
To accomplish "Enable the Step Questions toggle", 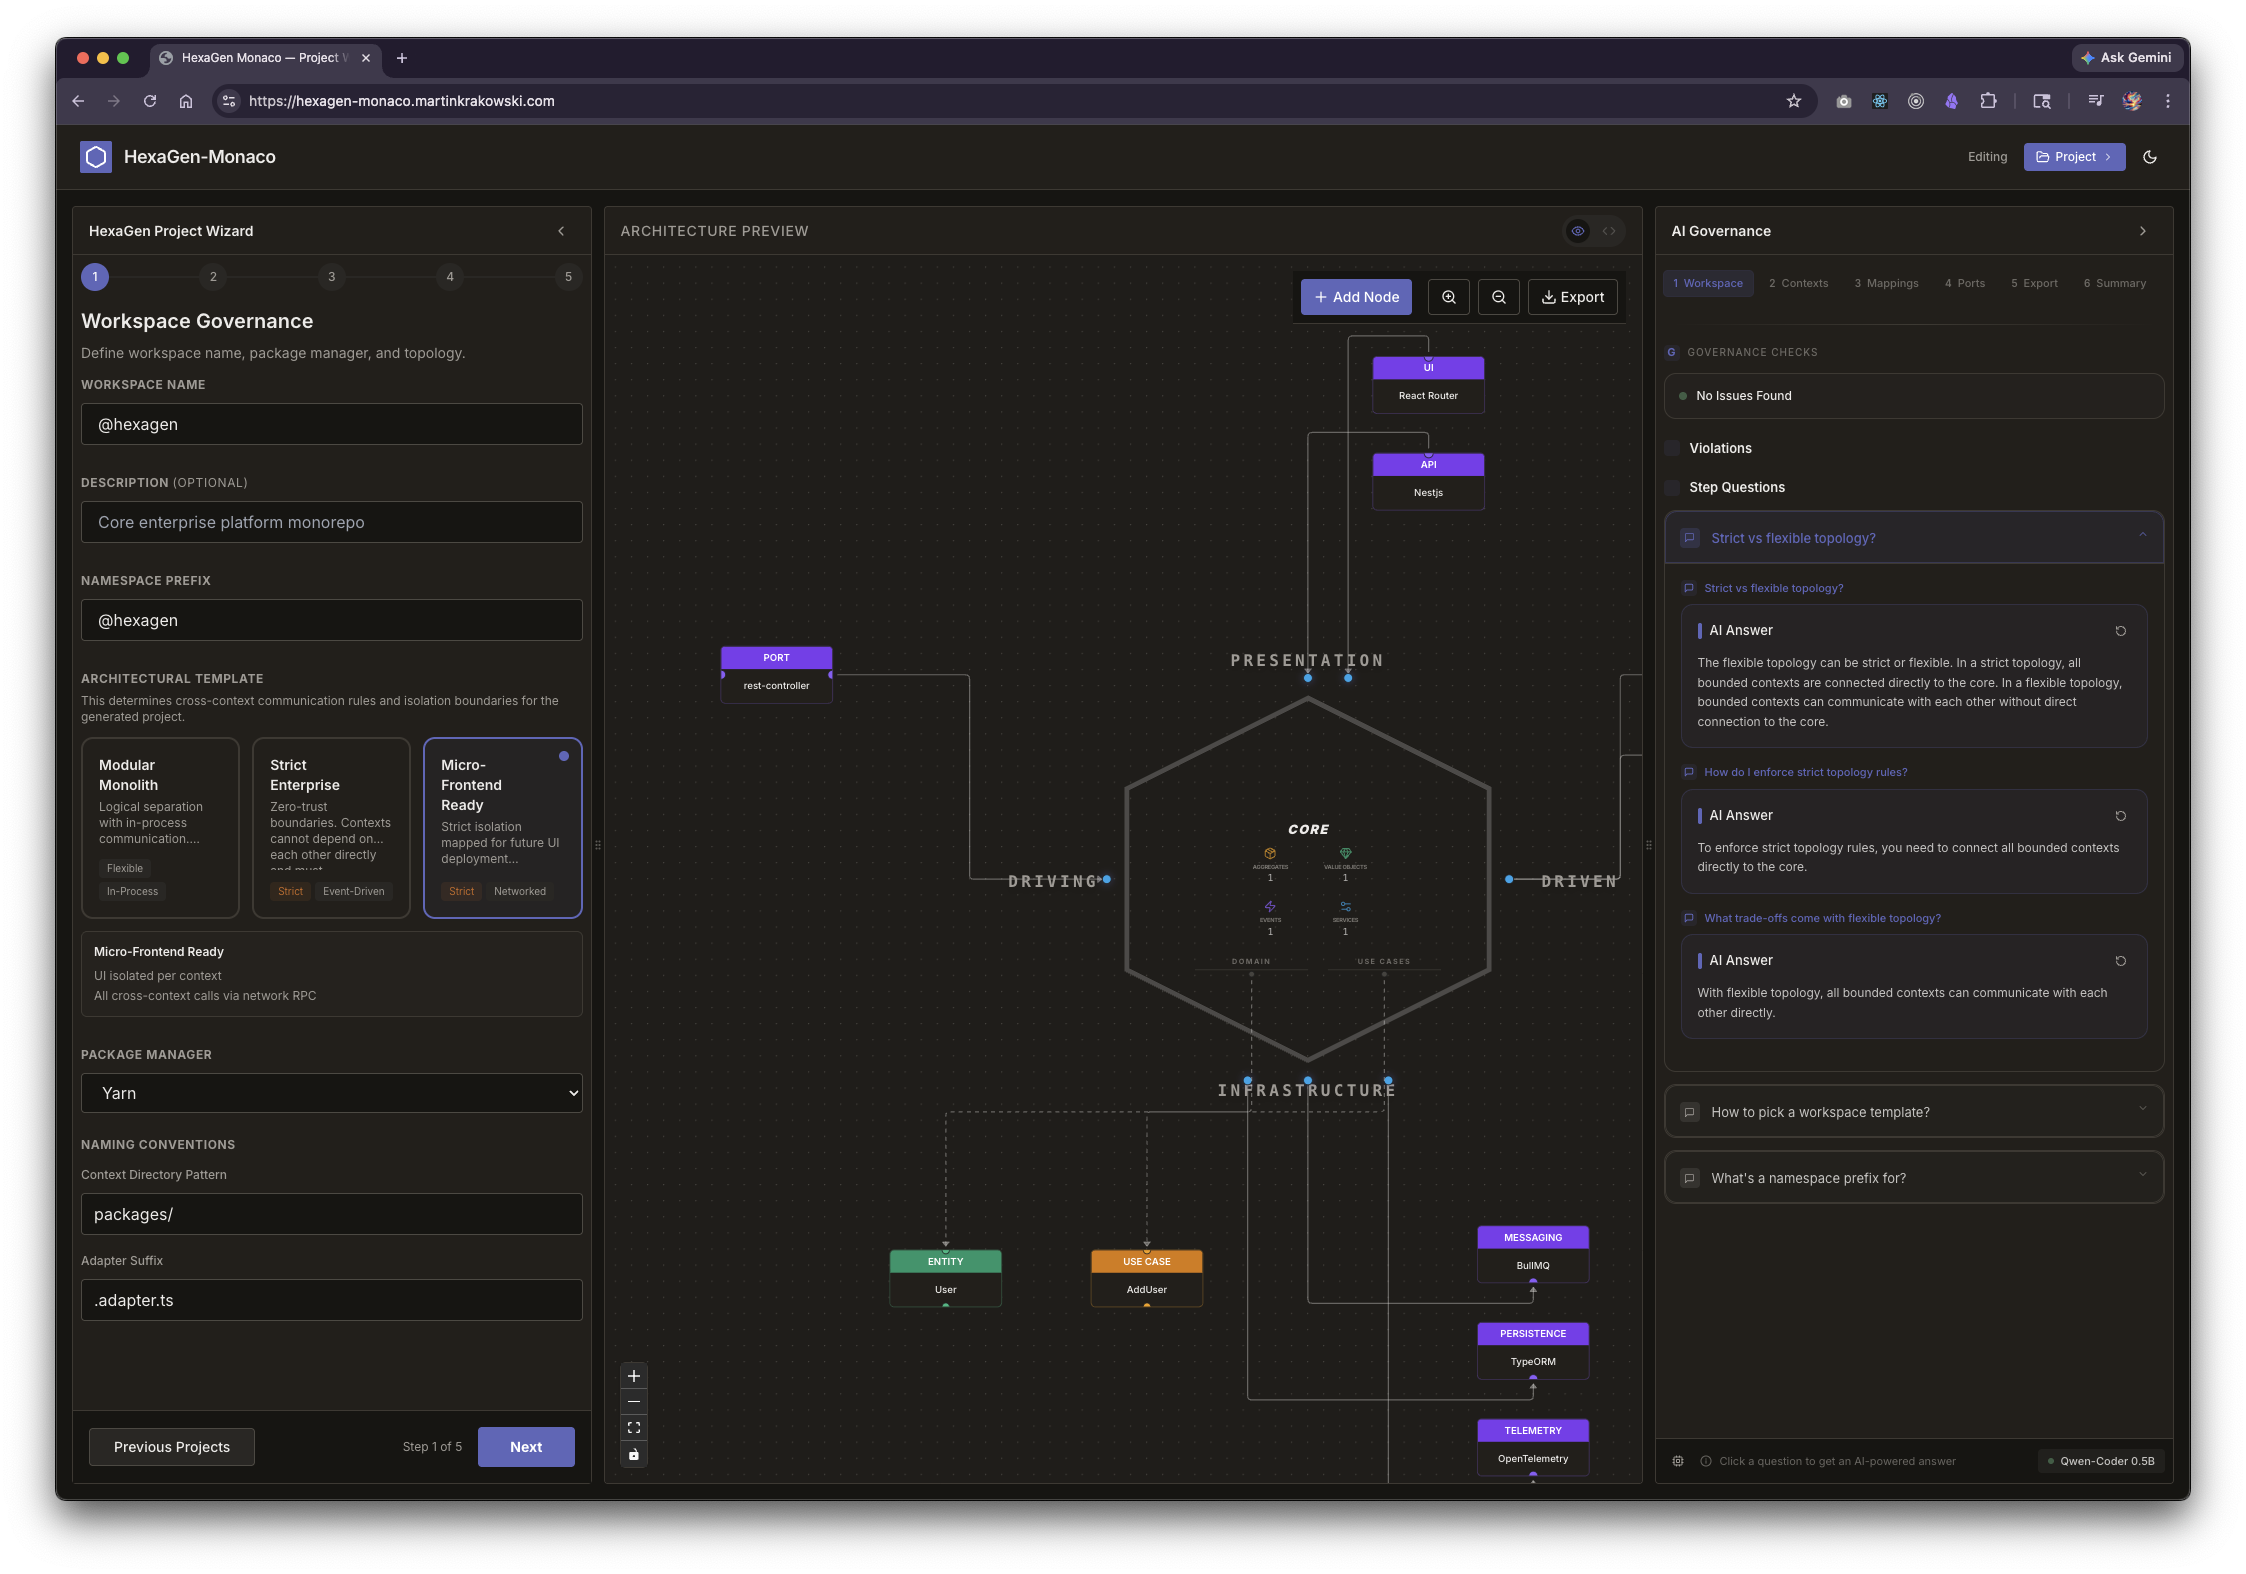I will [1673, 487].
